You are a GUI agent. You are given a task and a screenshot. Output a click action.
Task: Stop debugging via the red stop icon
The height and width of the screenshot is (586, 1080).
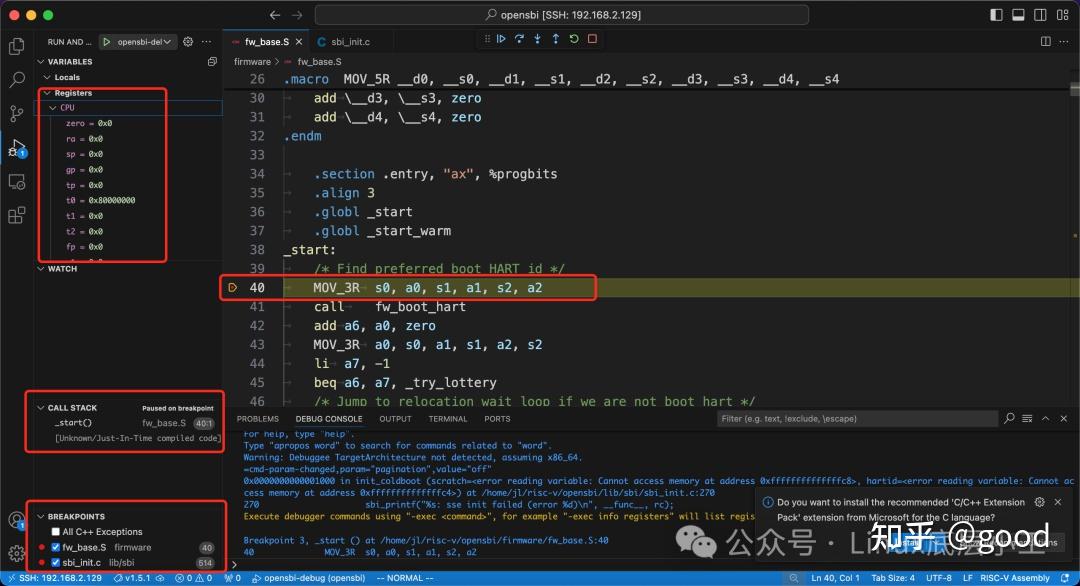pyautogui.click(x=591, y=38)
